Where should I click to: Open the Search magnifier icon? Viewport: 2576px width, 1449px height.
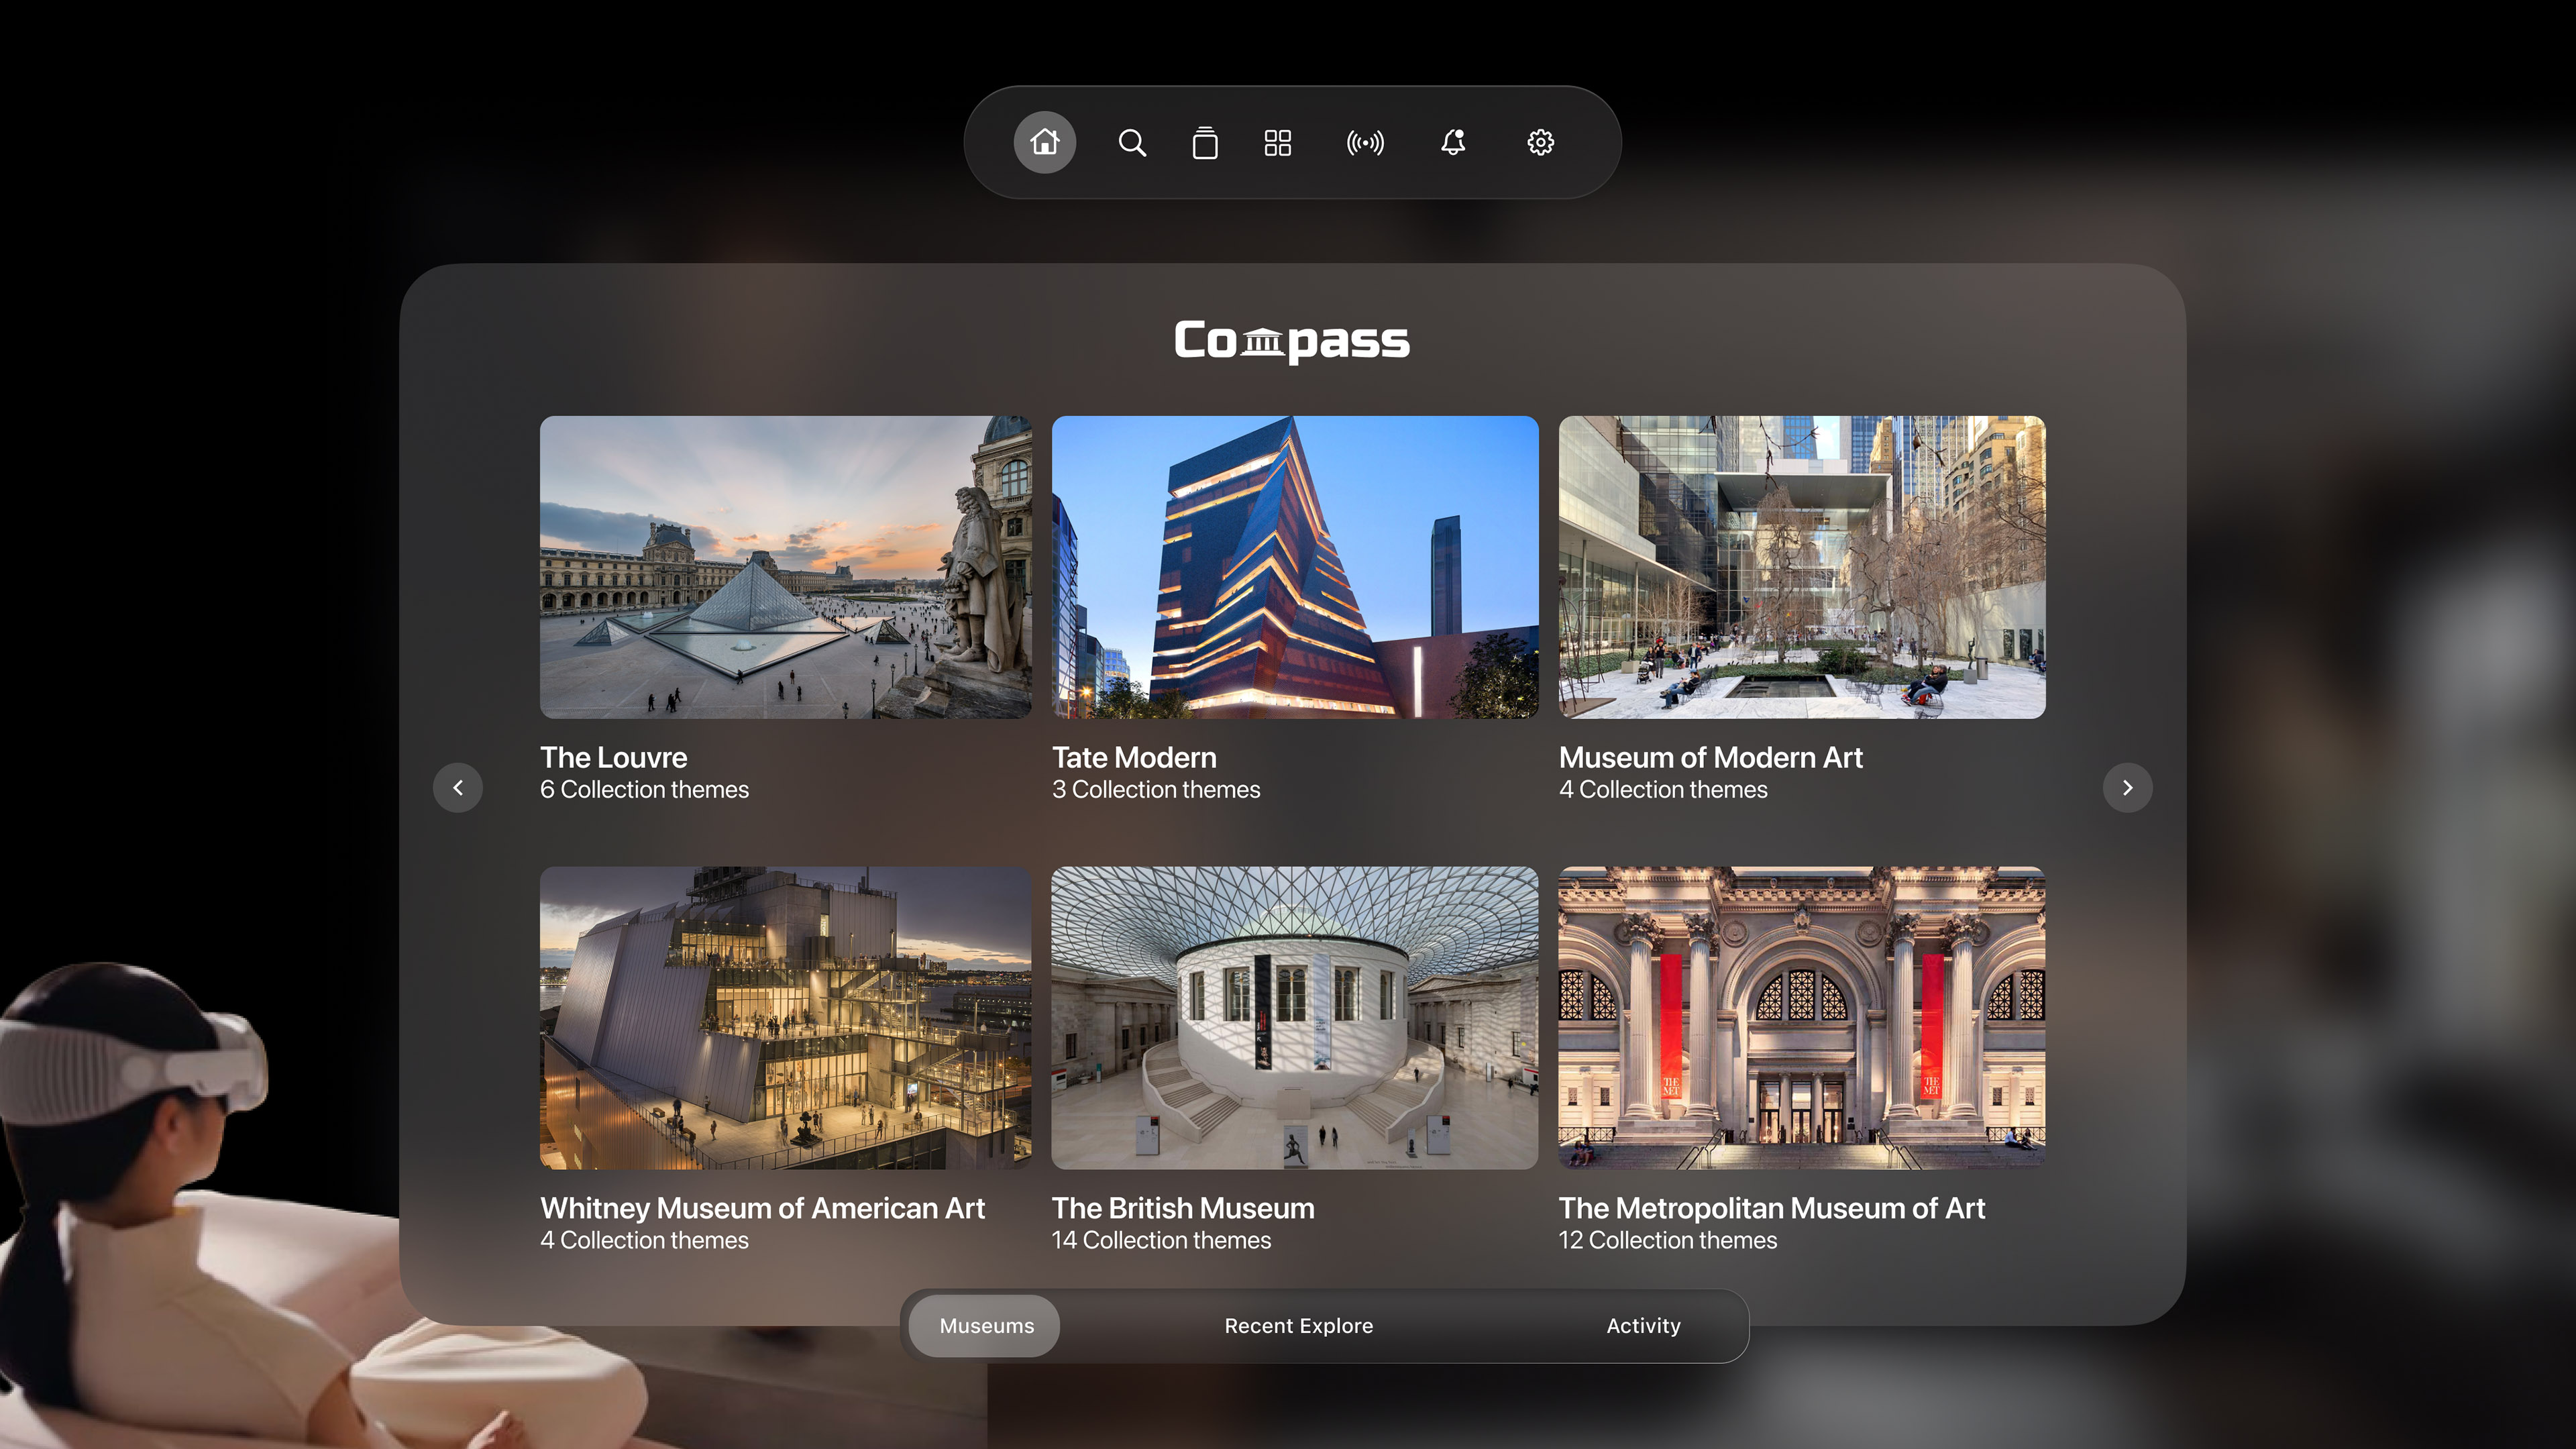[x=1132, y=142]
